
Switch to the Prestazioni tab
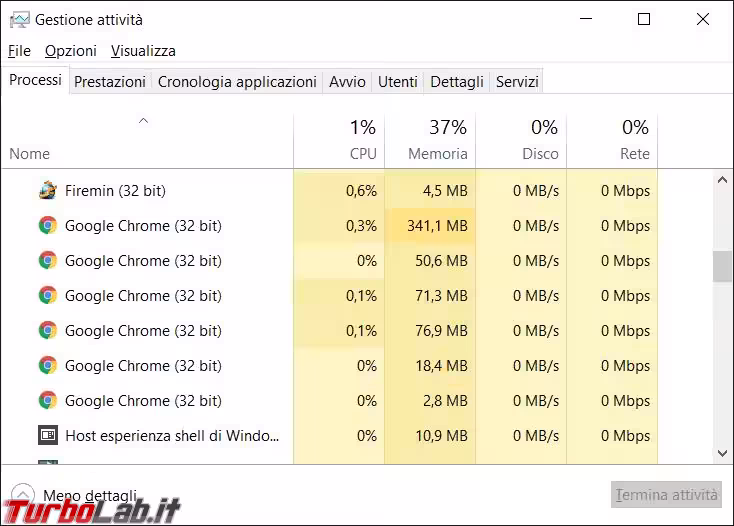pos(110,82)
